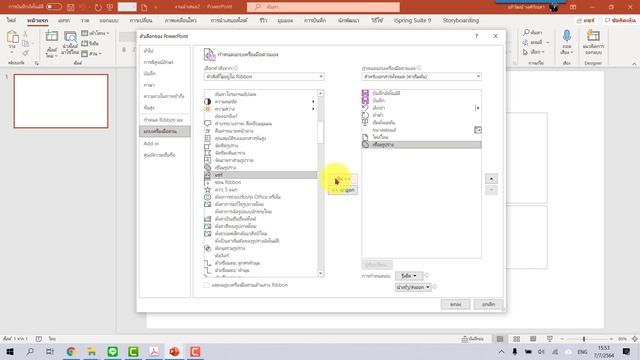
Task: Open Adobe Acrobat from taskbar
Action: (x=154, y=351)
